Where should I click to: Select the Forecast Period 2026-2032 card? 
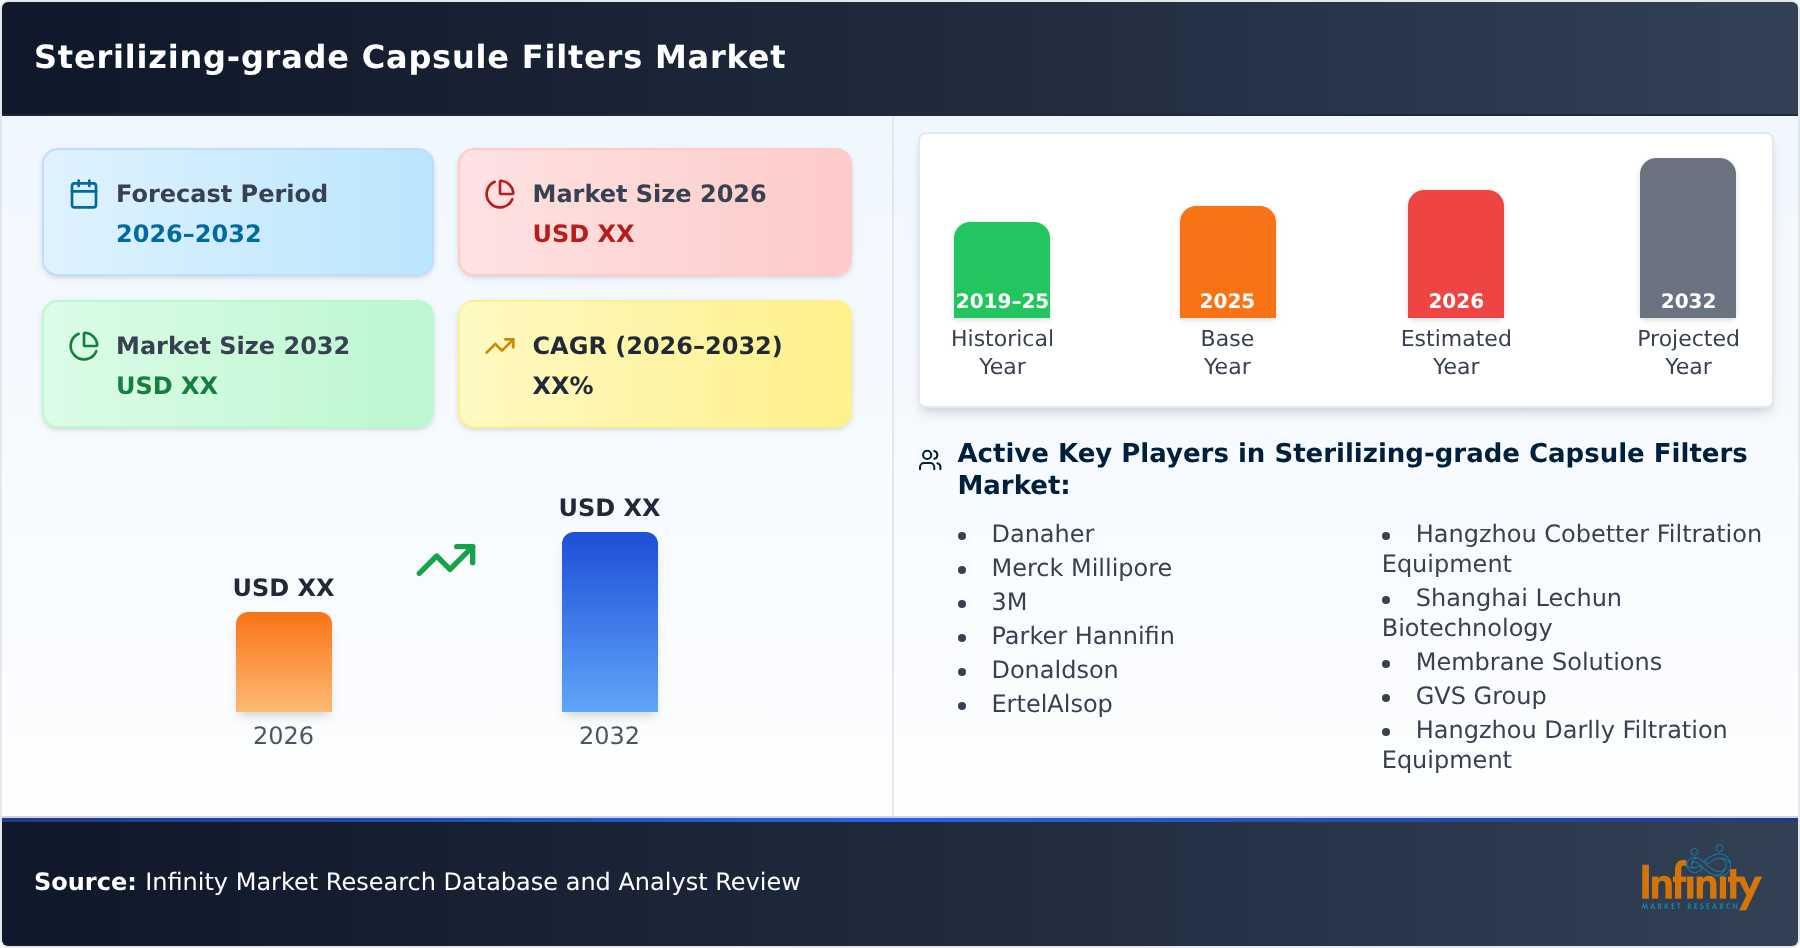click(x=238, y=212)
